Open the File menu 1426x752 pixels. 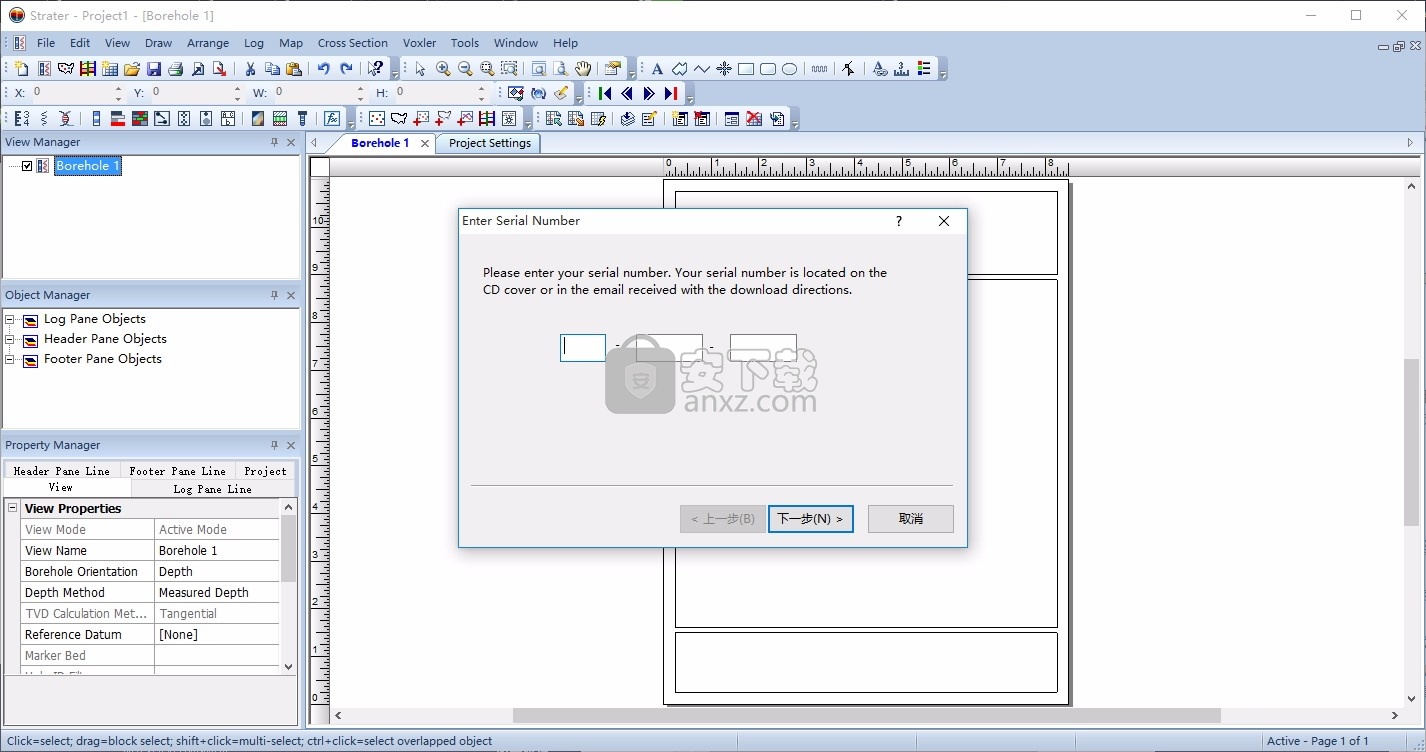click(46, 43)
